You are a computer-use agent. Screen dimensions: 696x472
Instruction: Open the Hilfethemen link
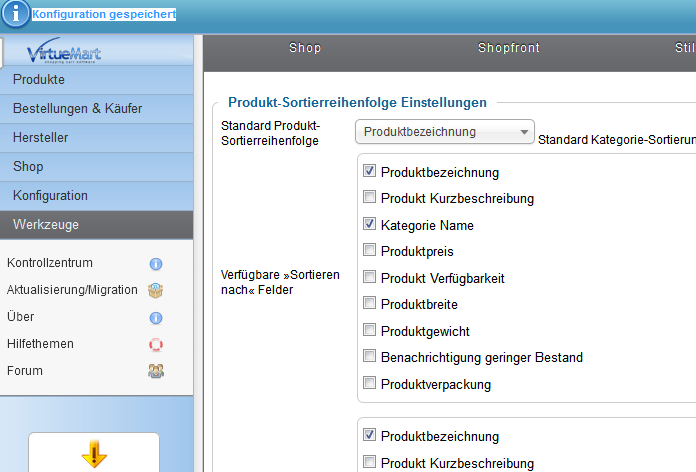[40, 344]
